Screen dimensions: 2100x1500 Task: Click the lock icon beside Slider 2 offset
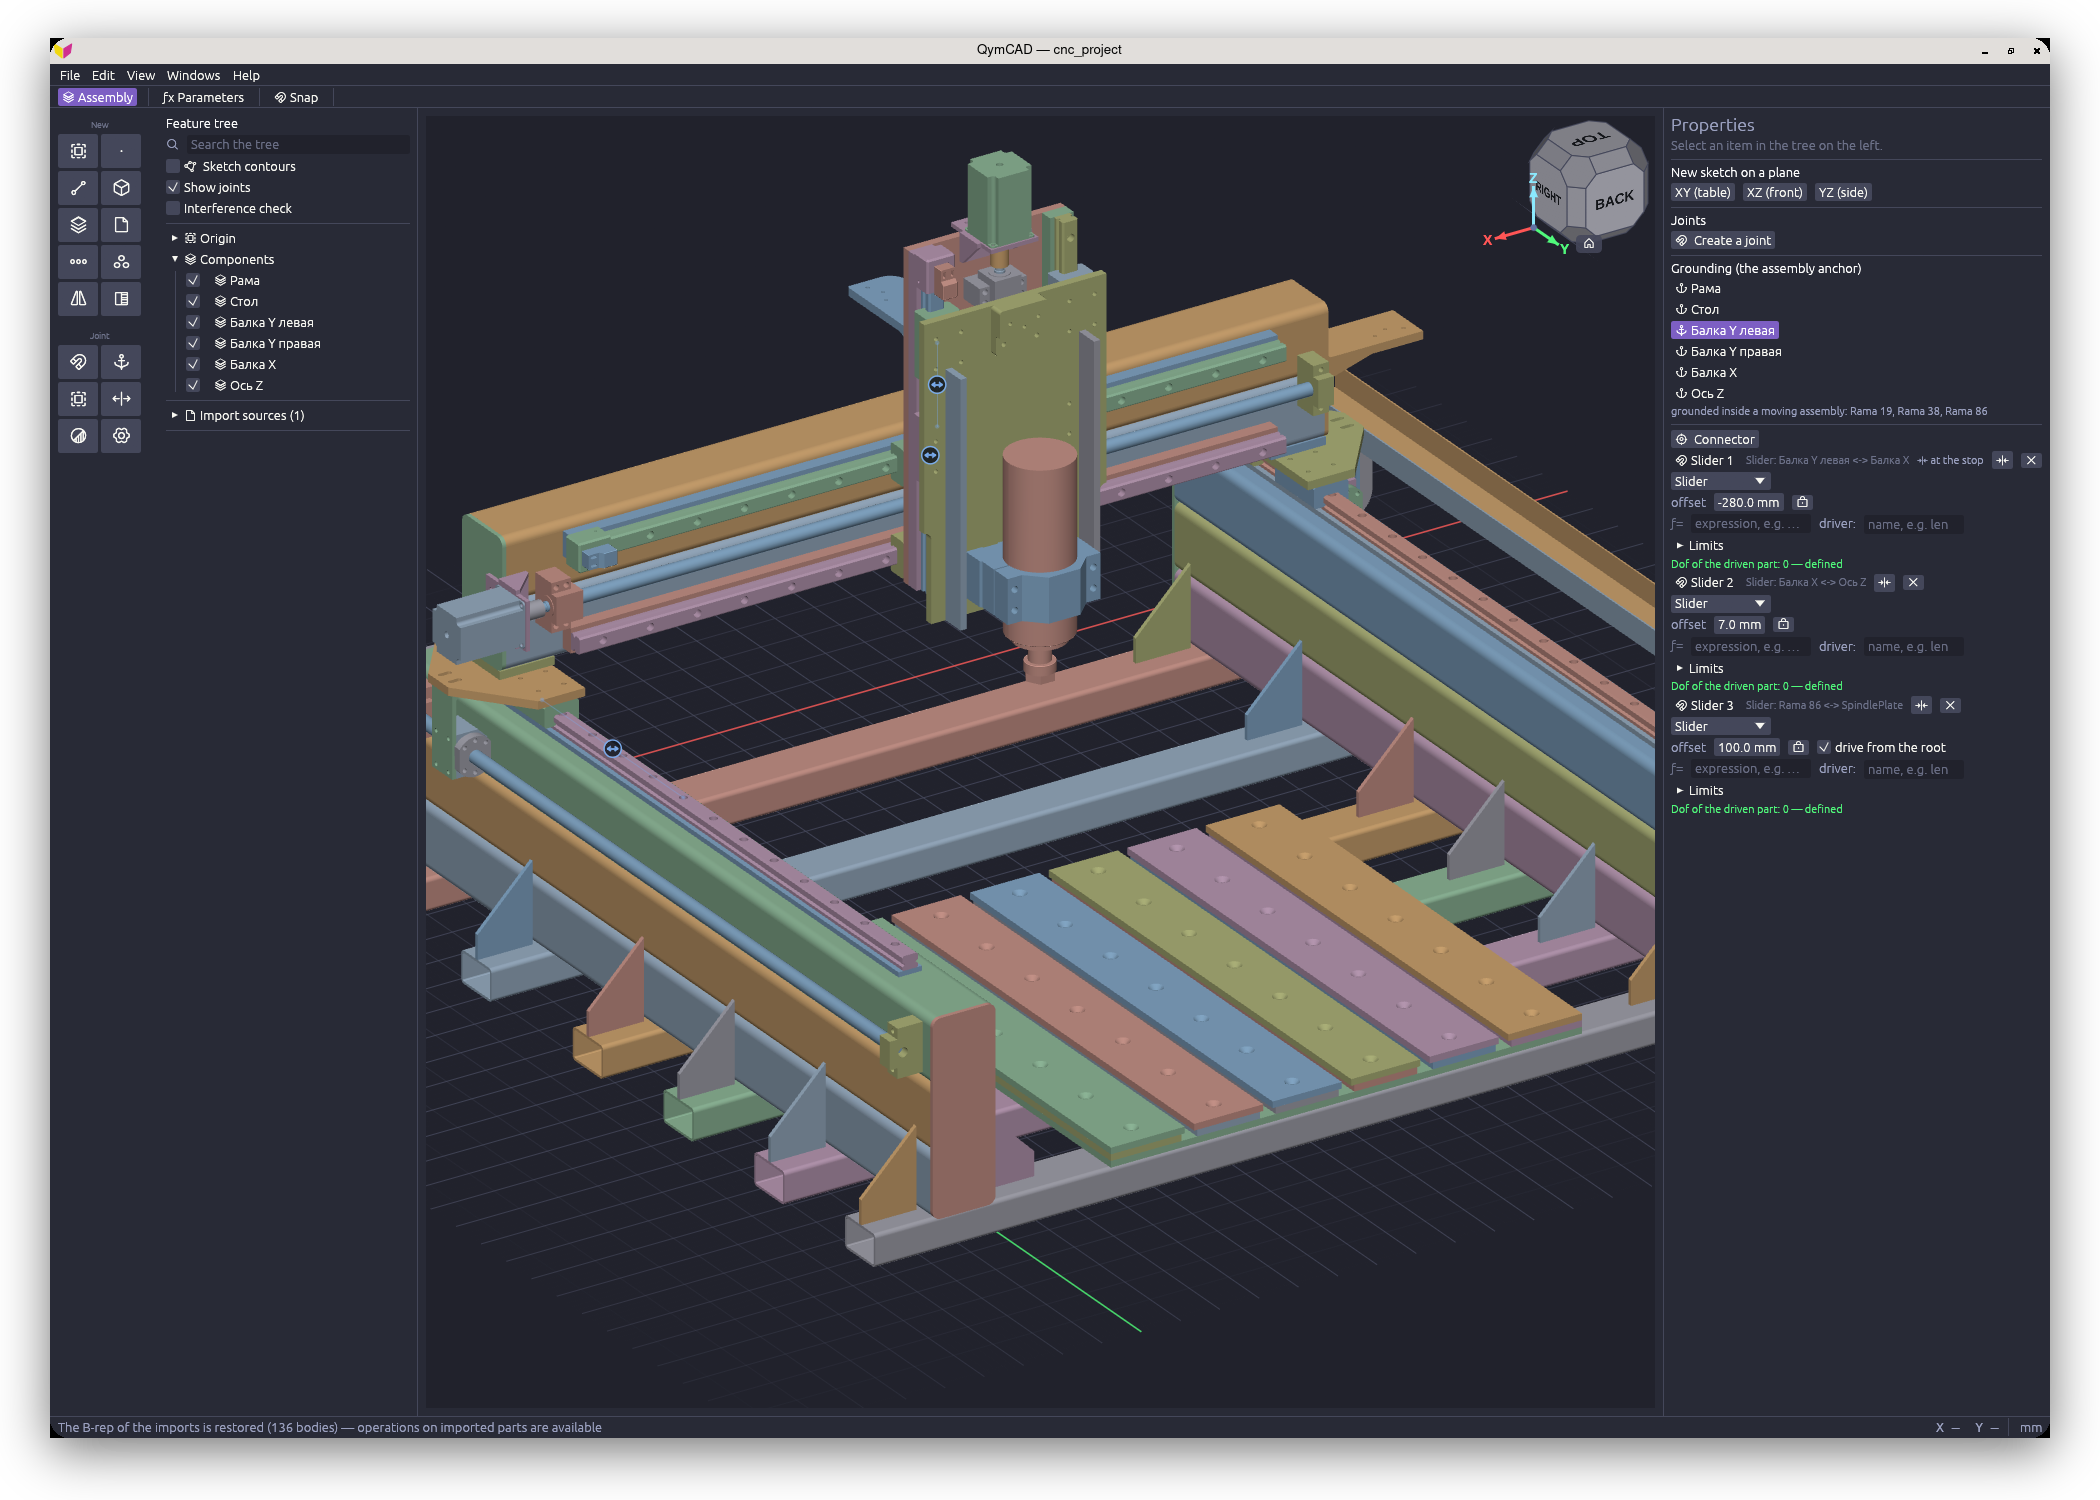pos(1783,624)
